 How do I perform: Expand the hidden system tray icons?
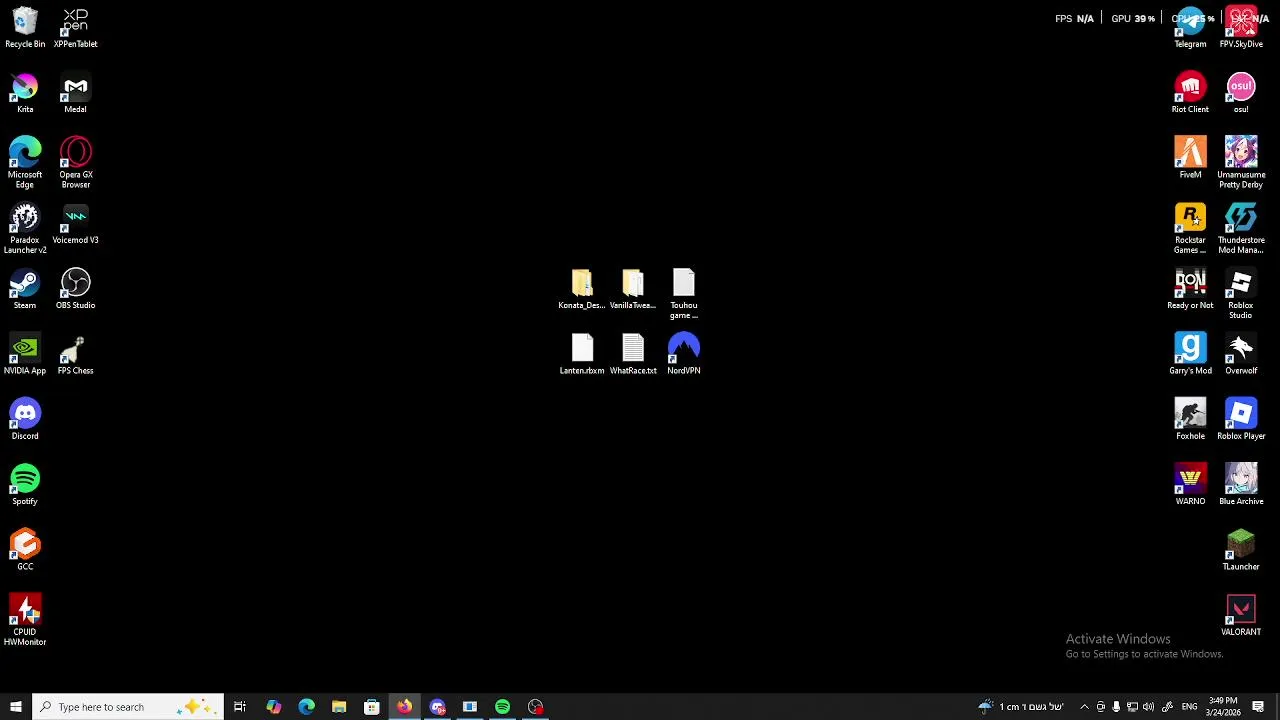(1084, 707)
